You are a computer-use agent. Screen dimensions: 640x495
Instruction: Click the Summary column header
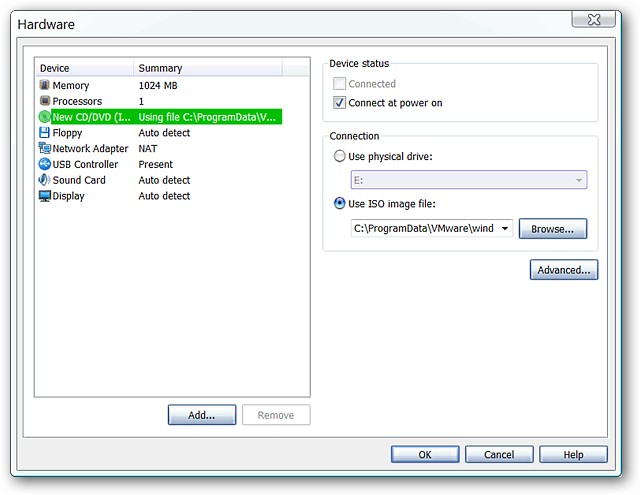point(208,68)
